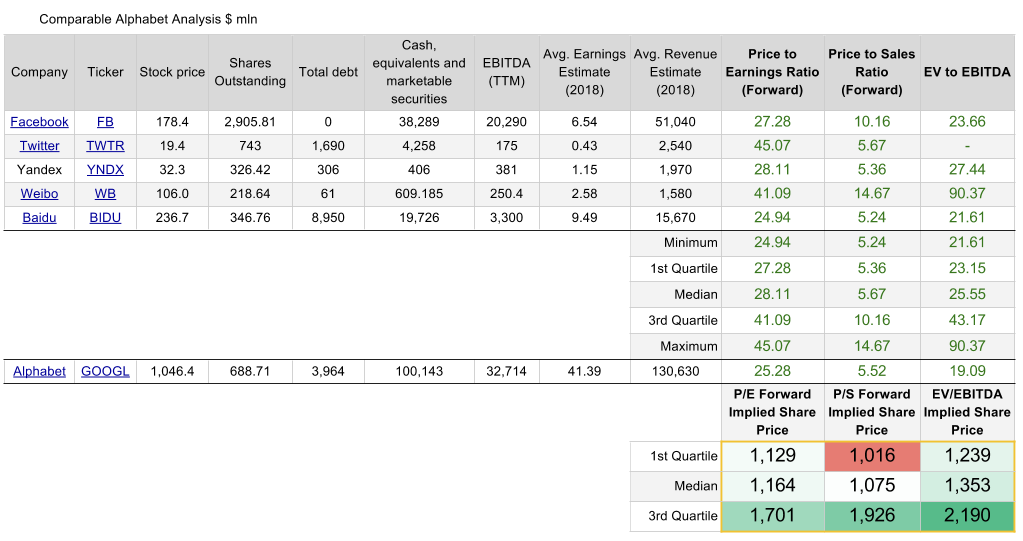Click the FB ticker link
Viewport: 1023px width, 541px height.
(x=105, y=122)
